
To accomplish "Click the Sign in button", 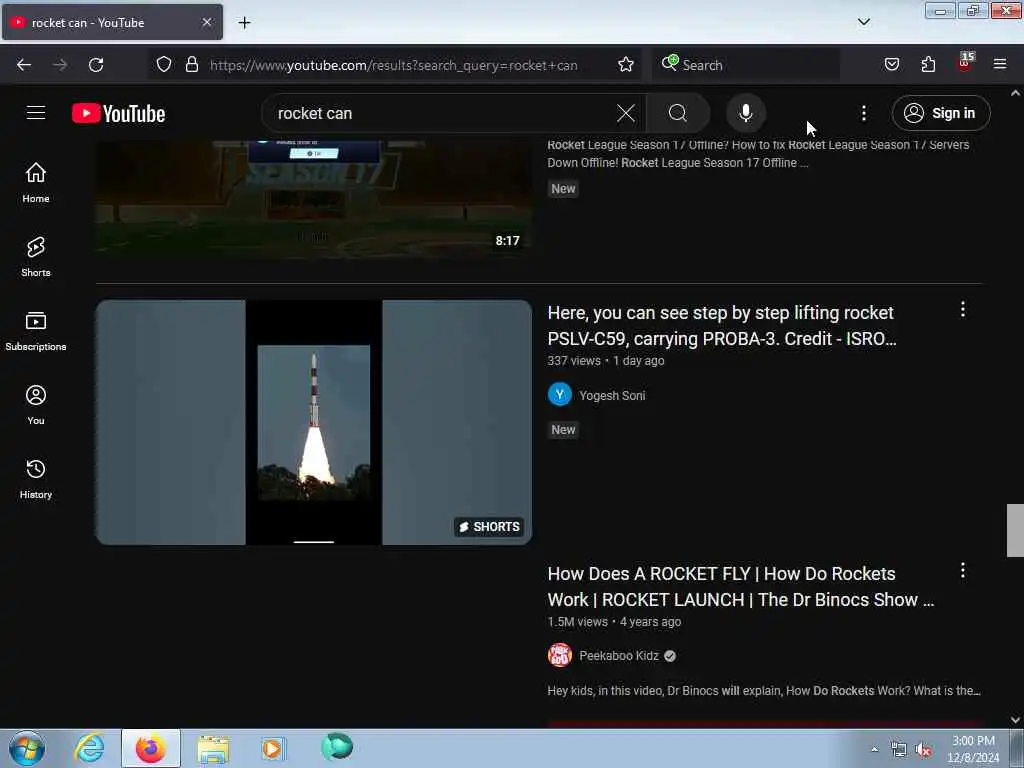I will (941, 114).
